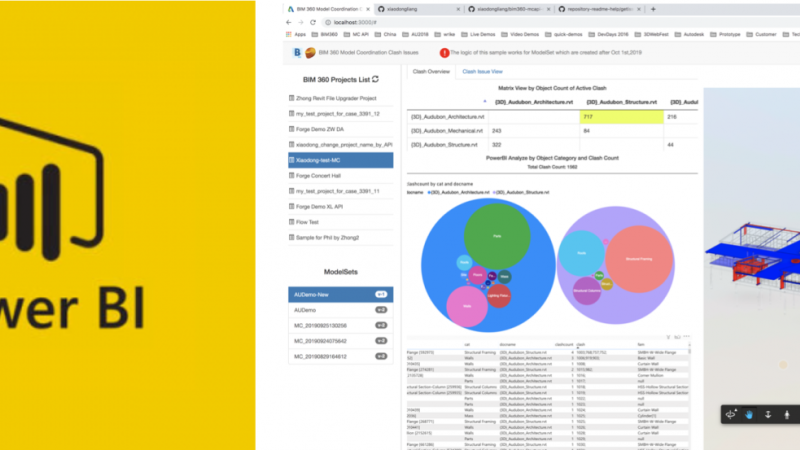
Task: Open the Prototype bookmark folder
Action: pyautogui.click(x=725, y=34)
